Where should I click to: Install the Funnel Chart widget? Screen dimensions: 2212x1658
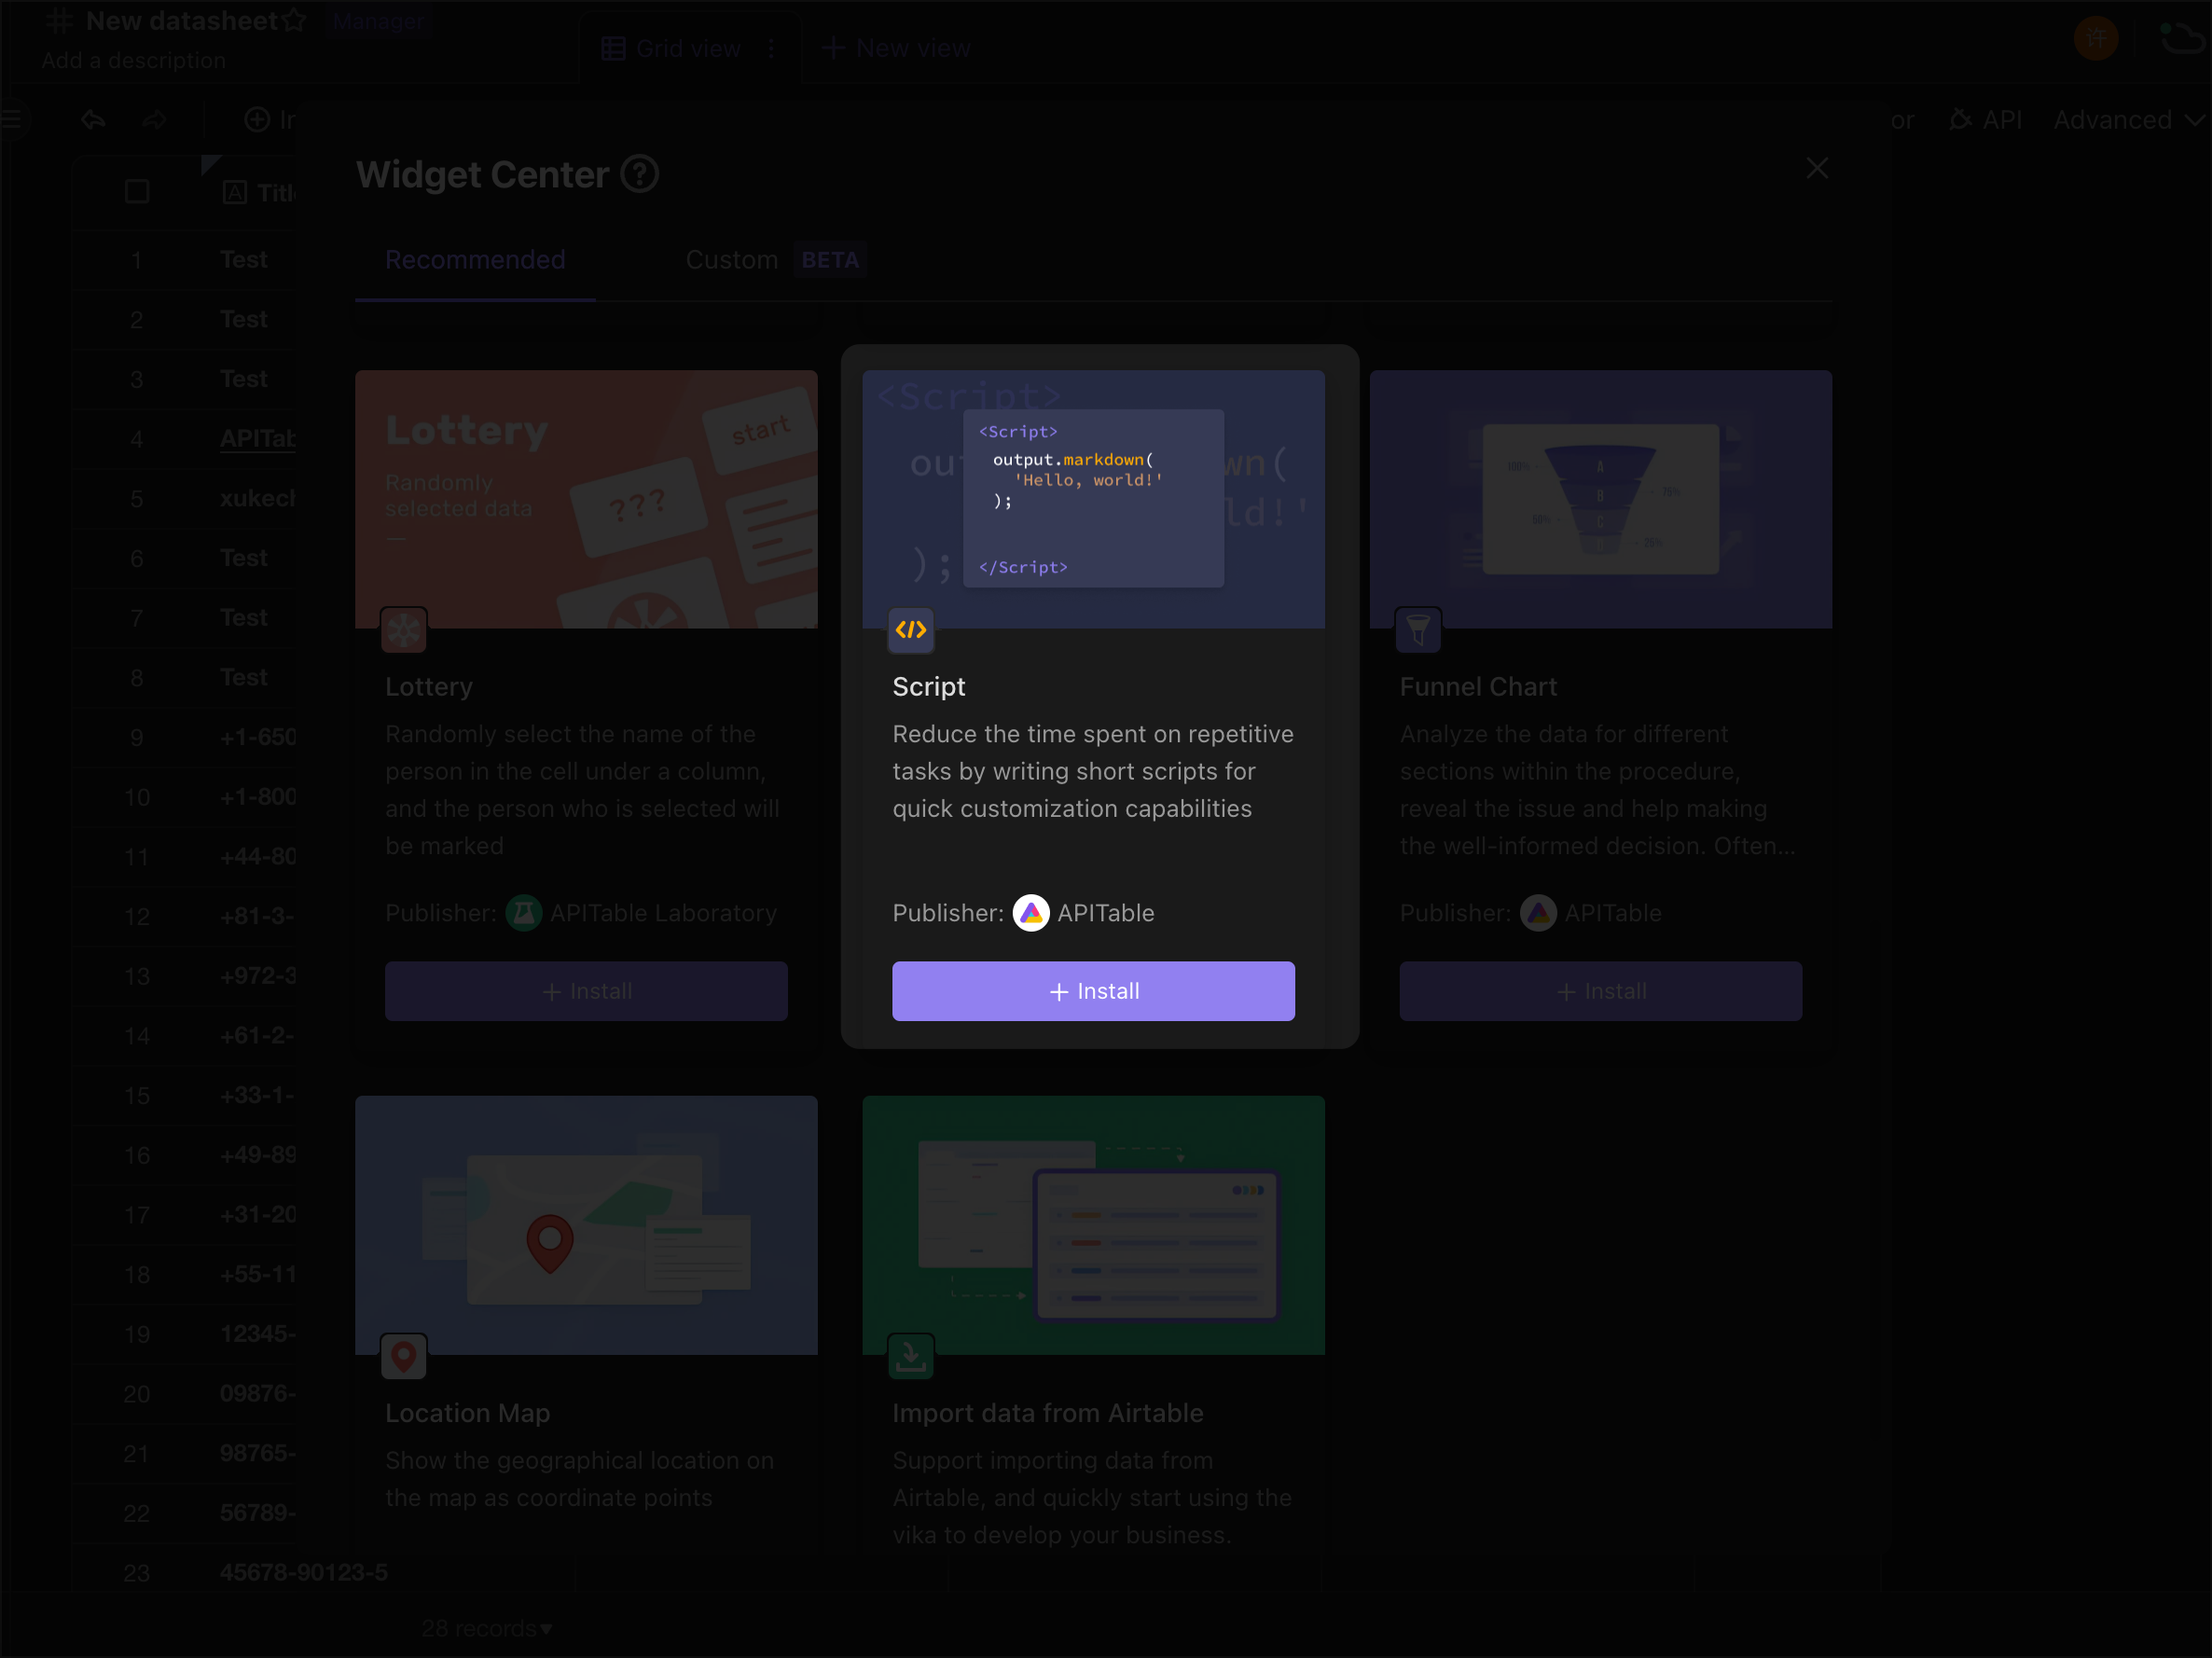(x=1600, y=990)
